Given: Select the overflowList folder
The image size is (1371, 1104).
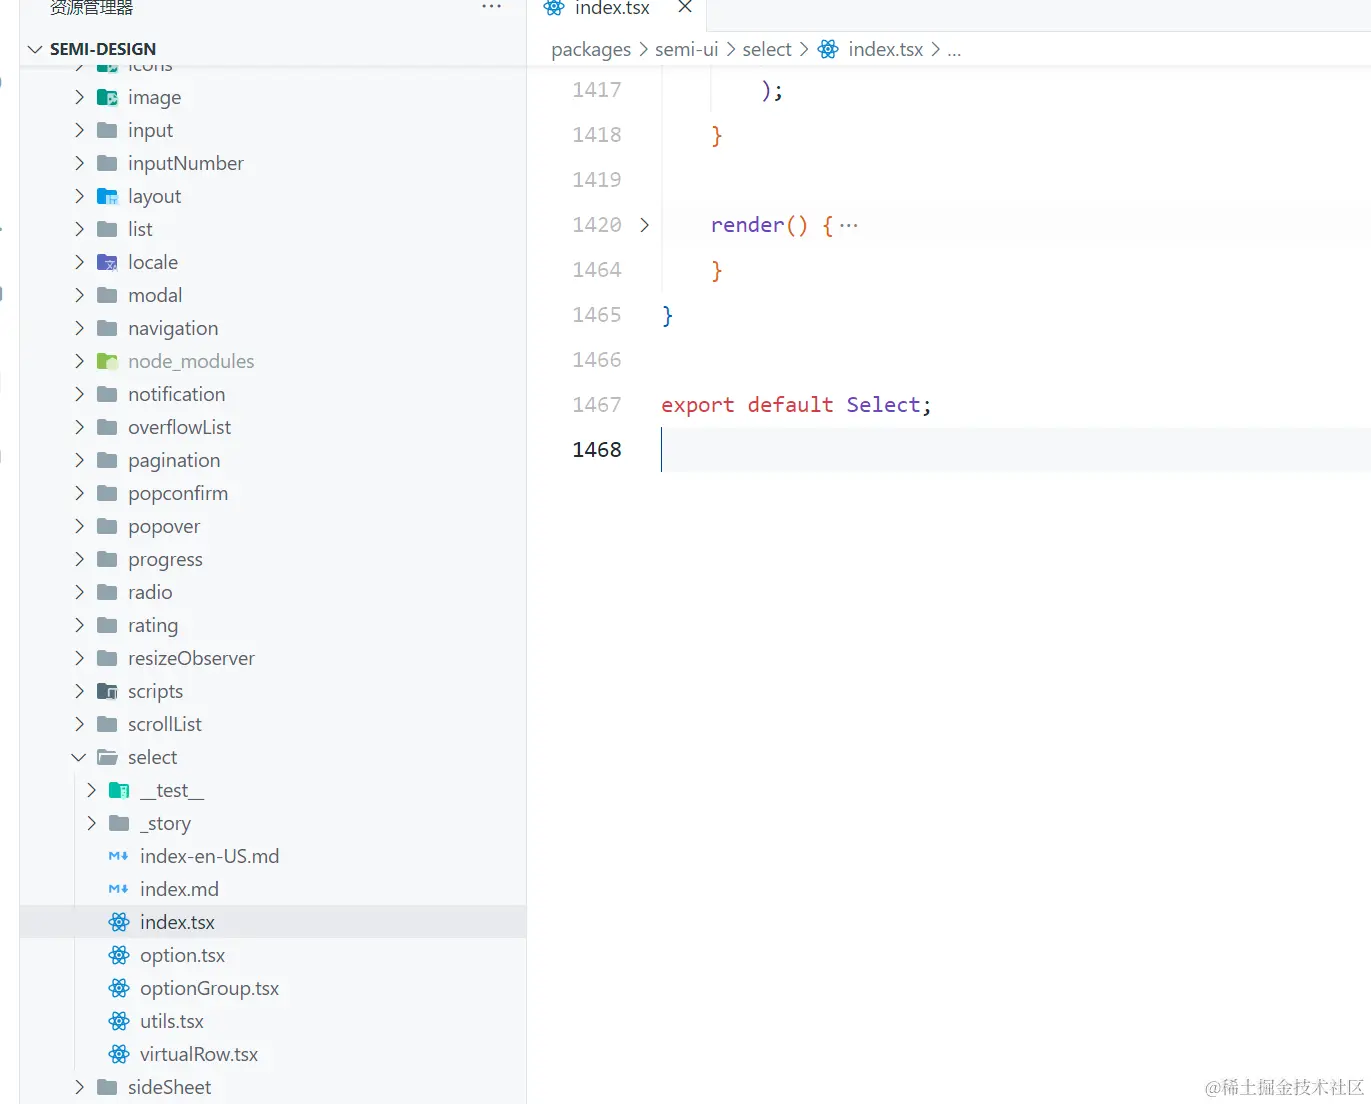Looking at the screenshot, I should (x=273, y=427).
